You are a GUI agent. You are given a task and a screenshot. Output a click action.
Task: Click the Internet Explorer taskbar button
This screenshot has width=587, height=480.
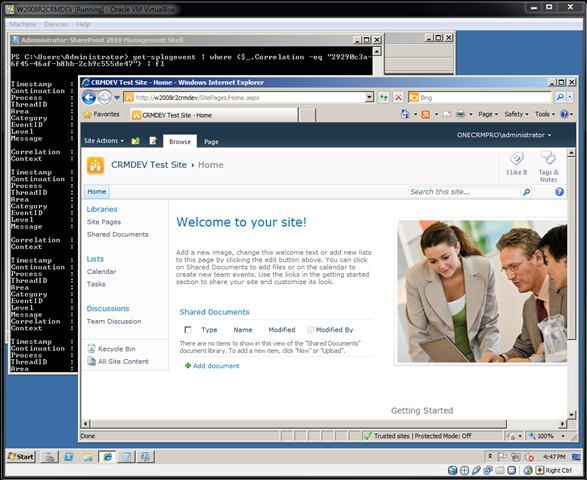click(107, 457)
